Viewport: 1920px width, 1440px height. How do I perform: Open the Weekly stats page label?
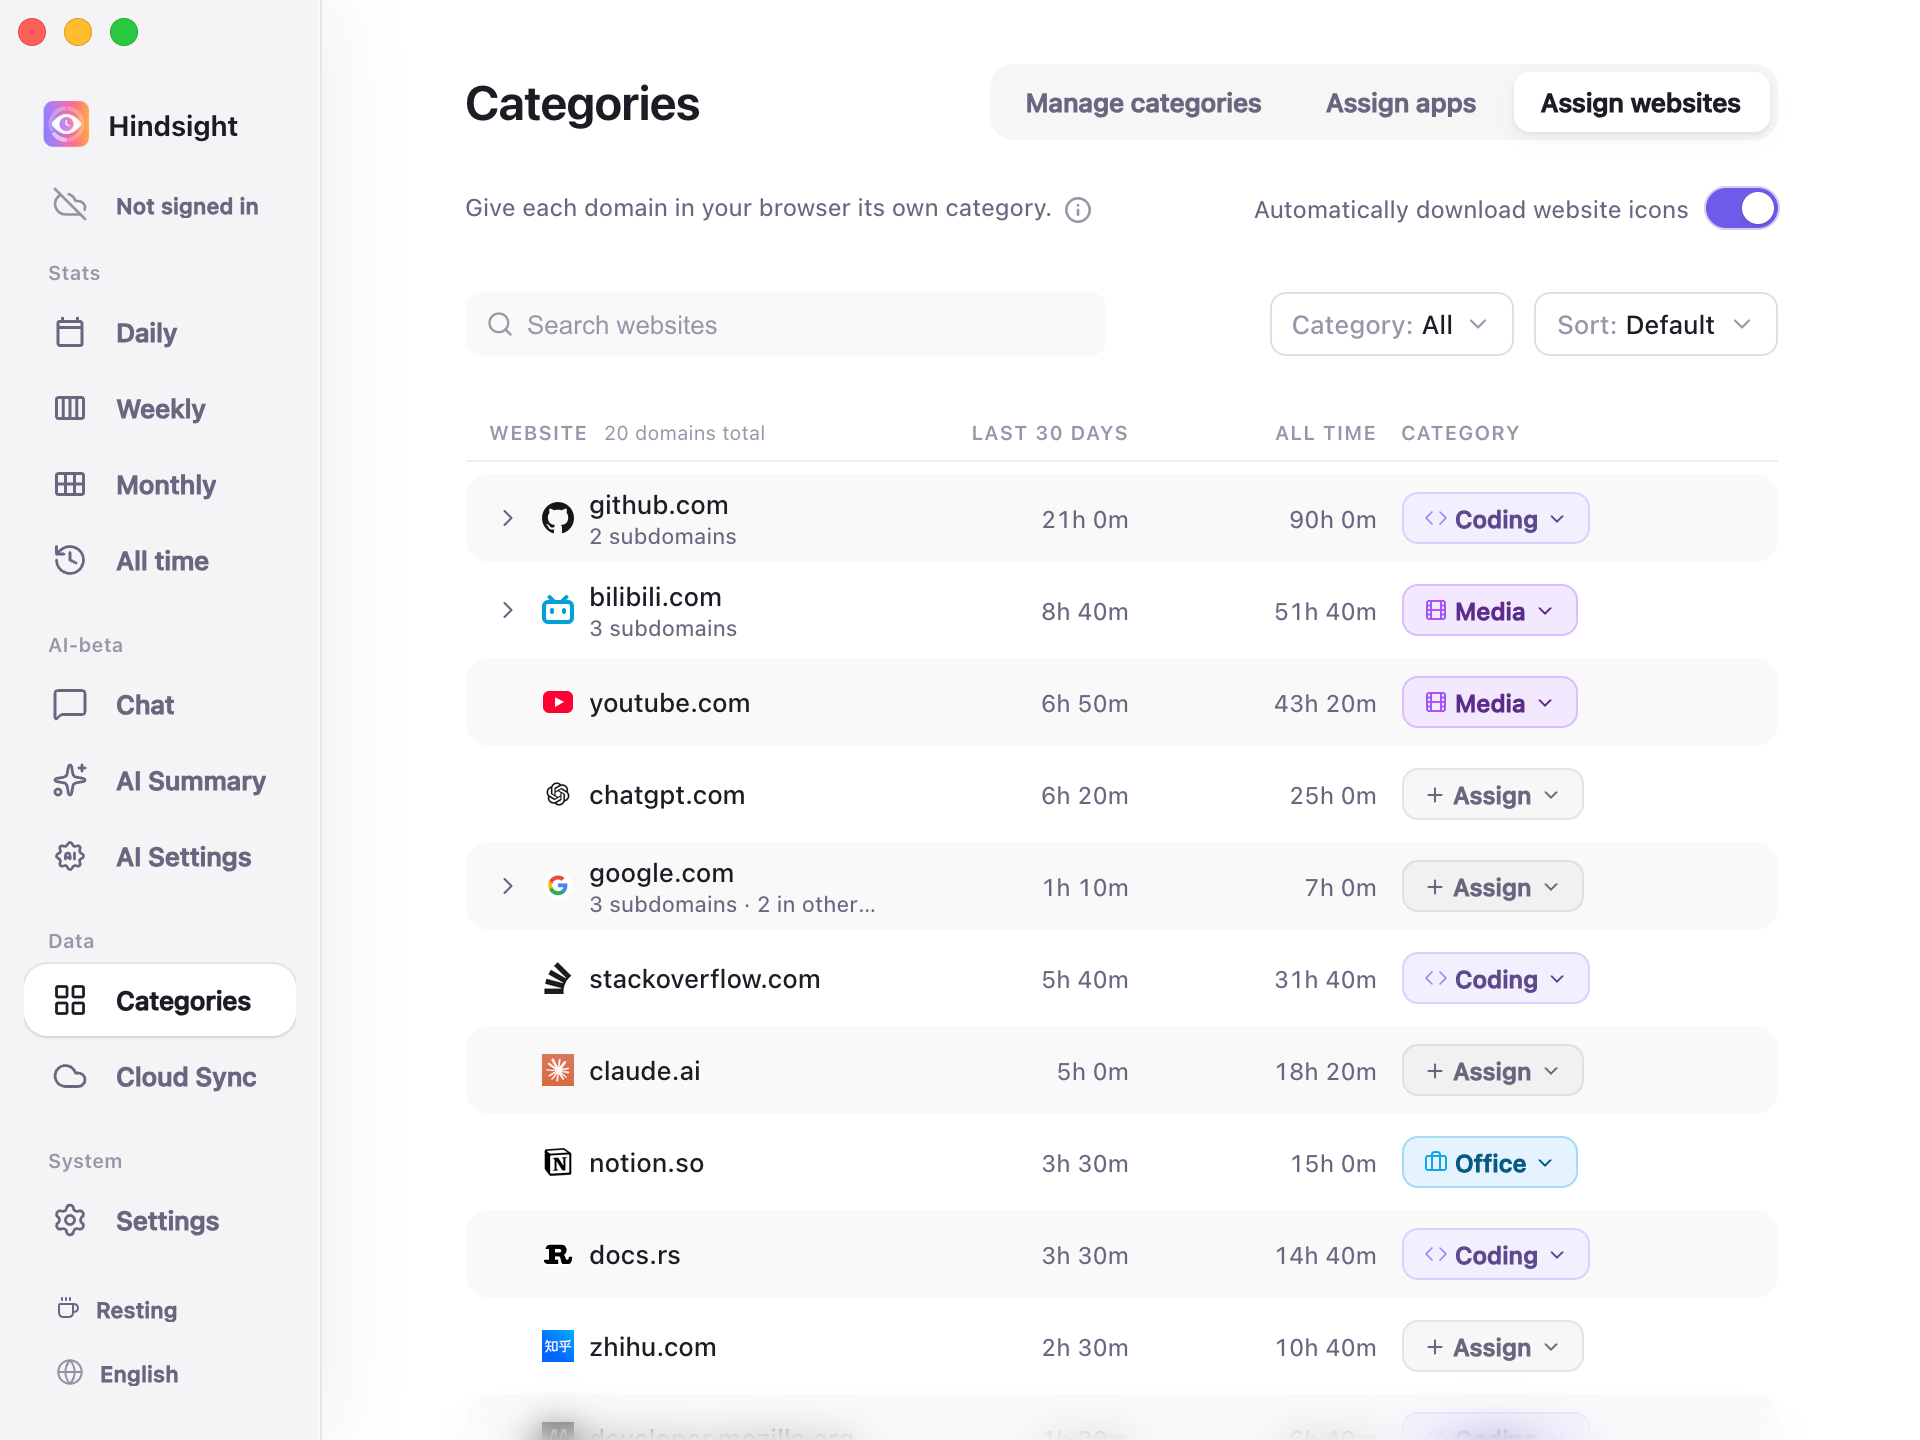160,409
